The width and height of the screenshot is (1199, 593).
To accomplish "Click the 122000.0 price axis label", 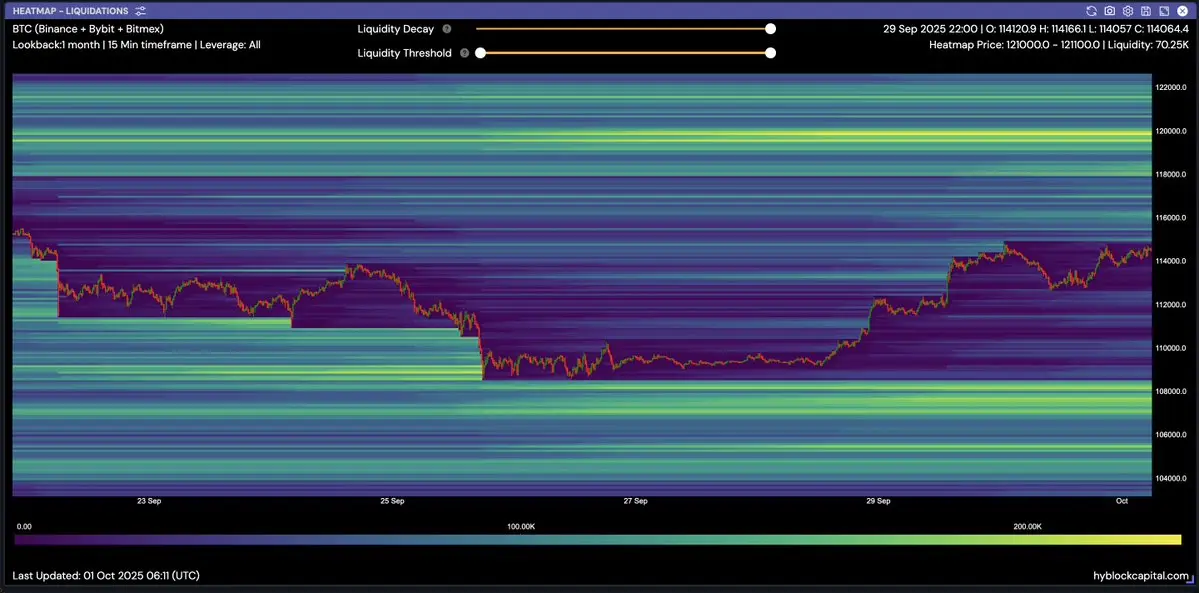I will click(x=1172, y=87).
